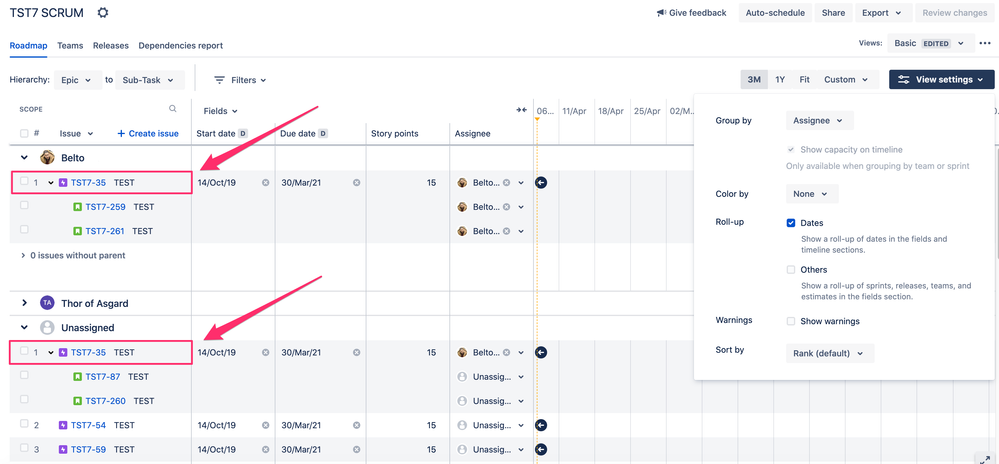Open issue link TST7-260
This screenshot has height=464, width=999.
coord(106,401)
